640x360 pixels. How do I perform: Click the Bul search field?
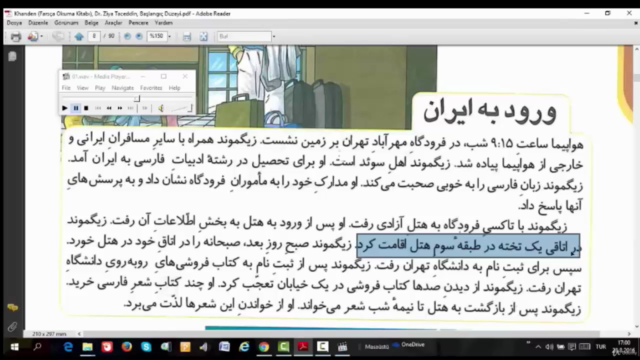click(x=244, y=36)
